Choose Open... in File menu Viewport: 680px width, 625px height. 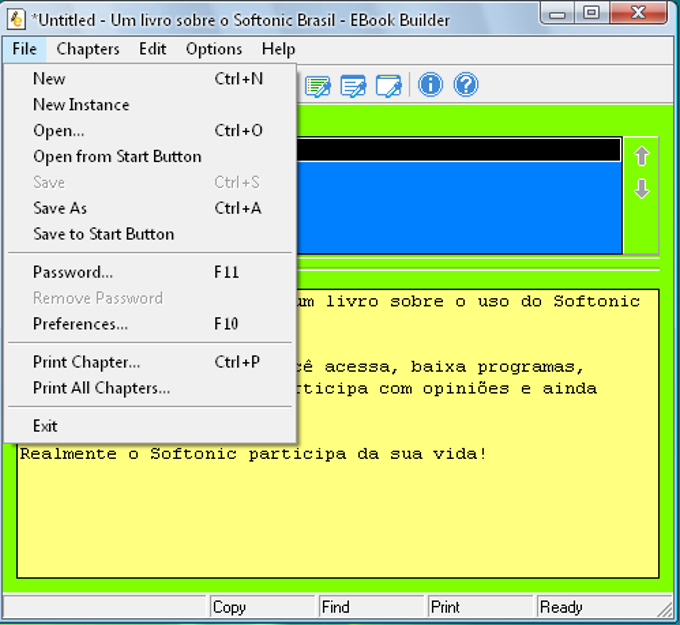tap(150, 131)
